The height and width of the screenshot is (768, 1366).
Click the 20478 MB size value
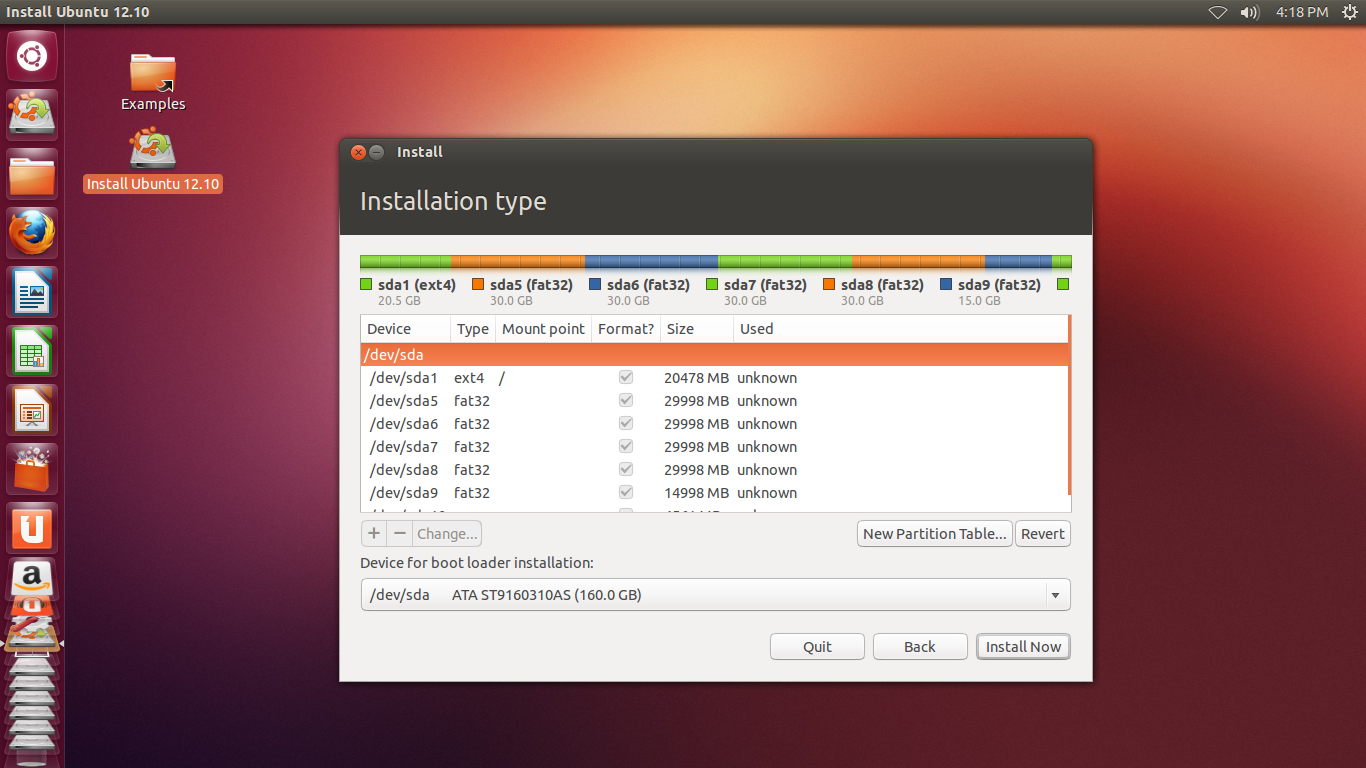tap(696, 378)
